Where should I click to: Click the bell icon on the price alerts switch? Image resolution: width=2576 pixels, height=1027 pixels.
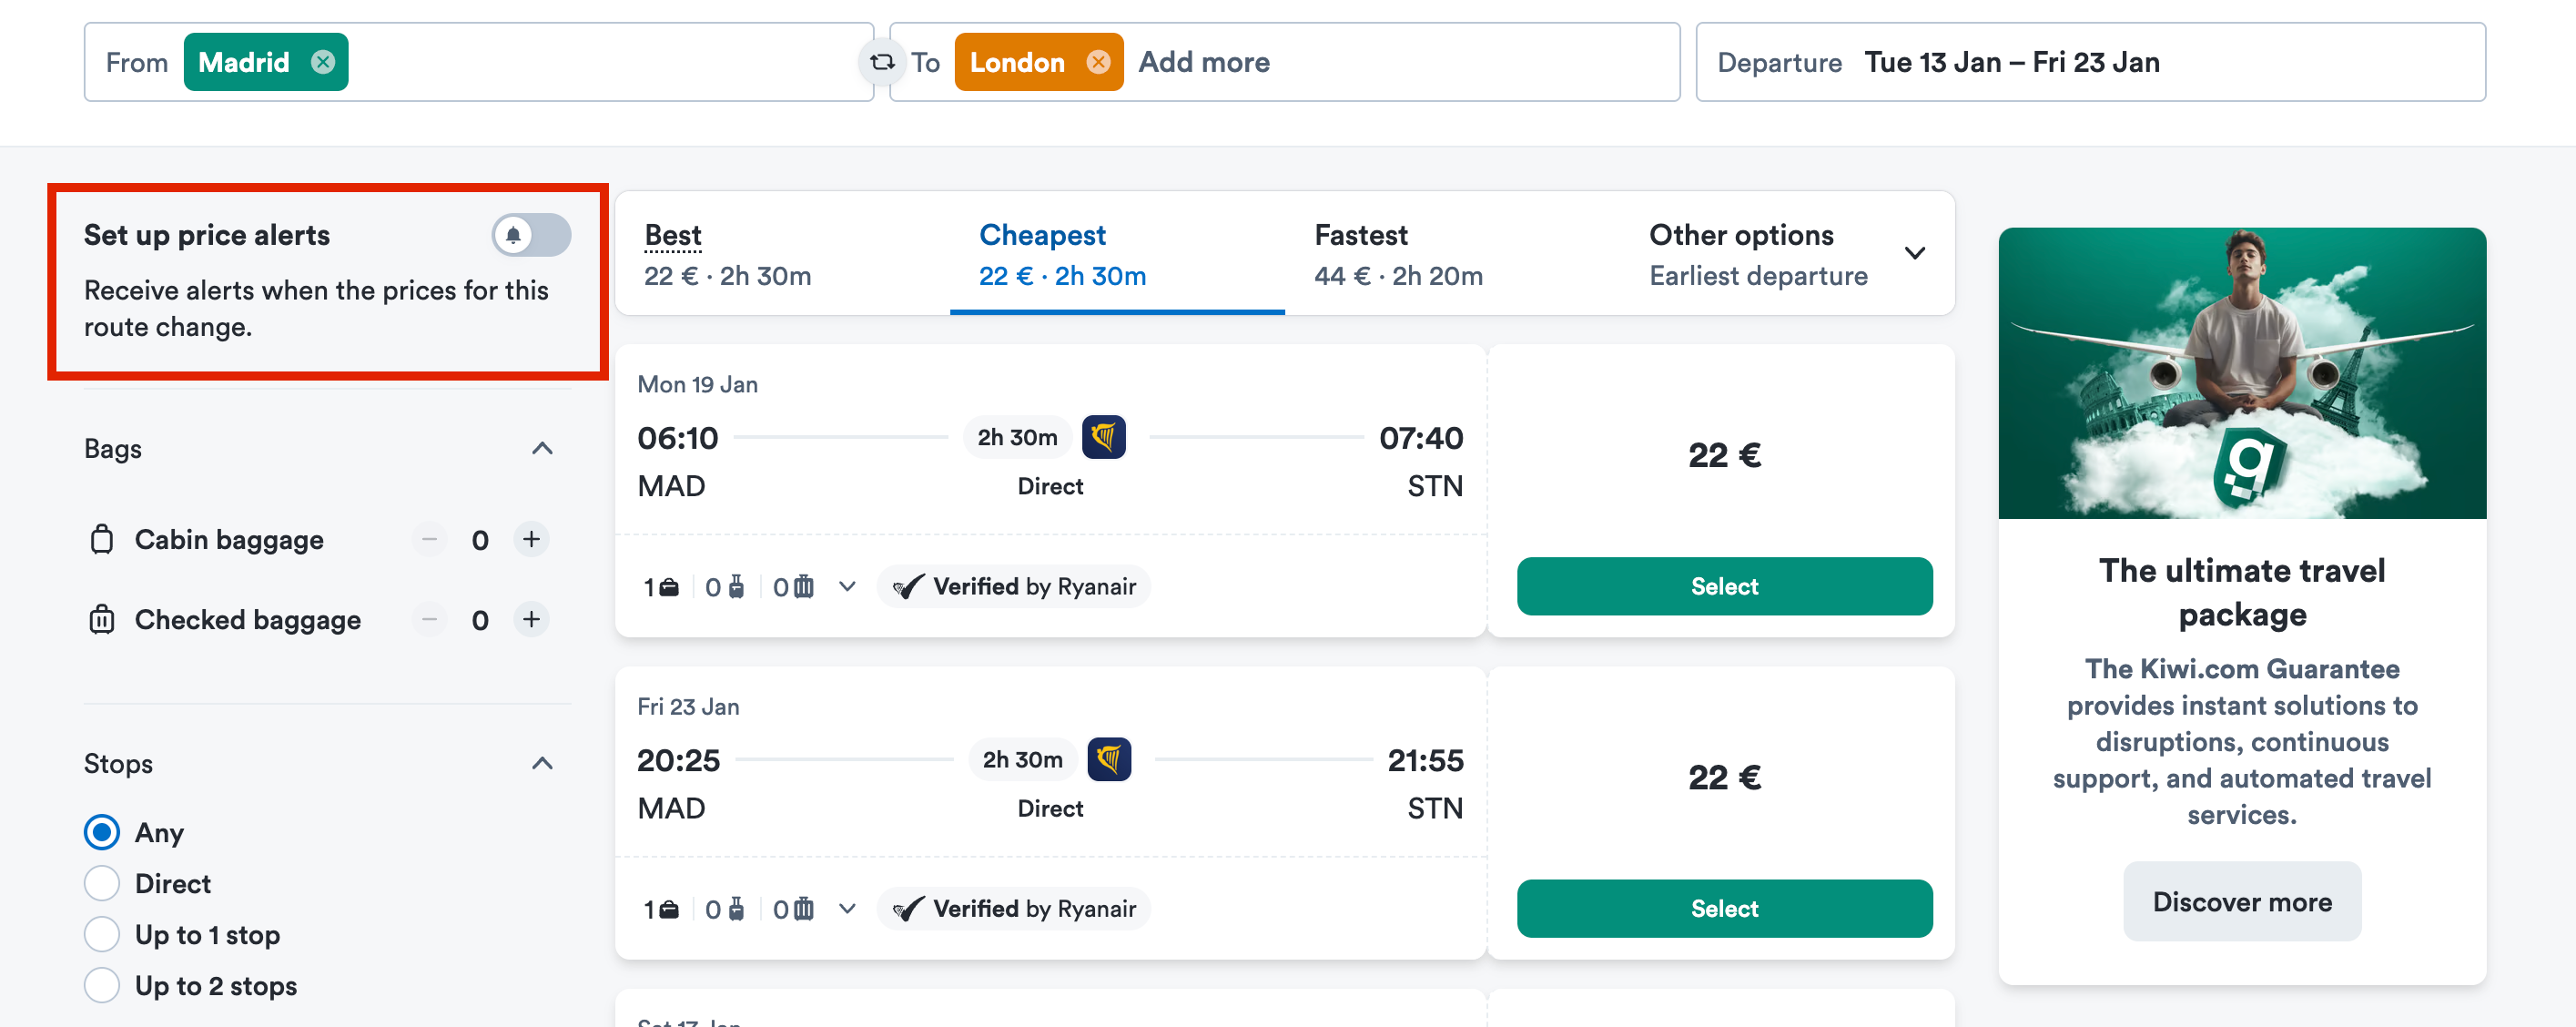(514, 235)
